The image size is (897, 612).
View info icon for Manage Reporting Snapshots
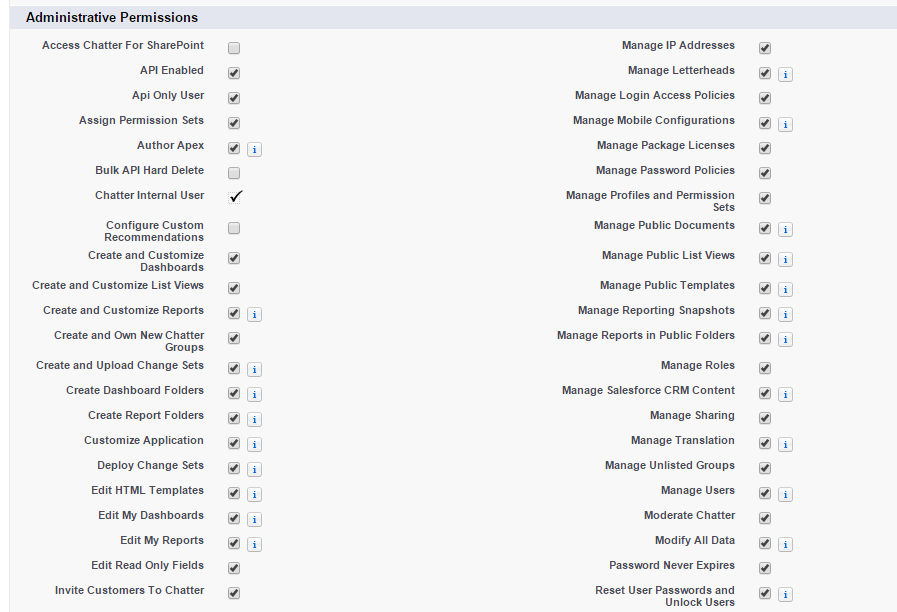[x=785, y=315]
